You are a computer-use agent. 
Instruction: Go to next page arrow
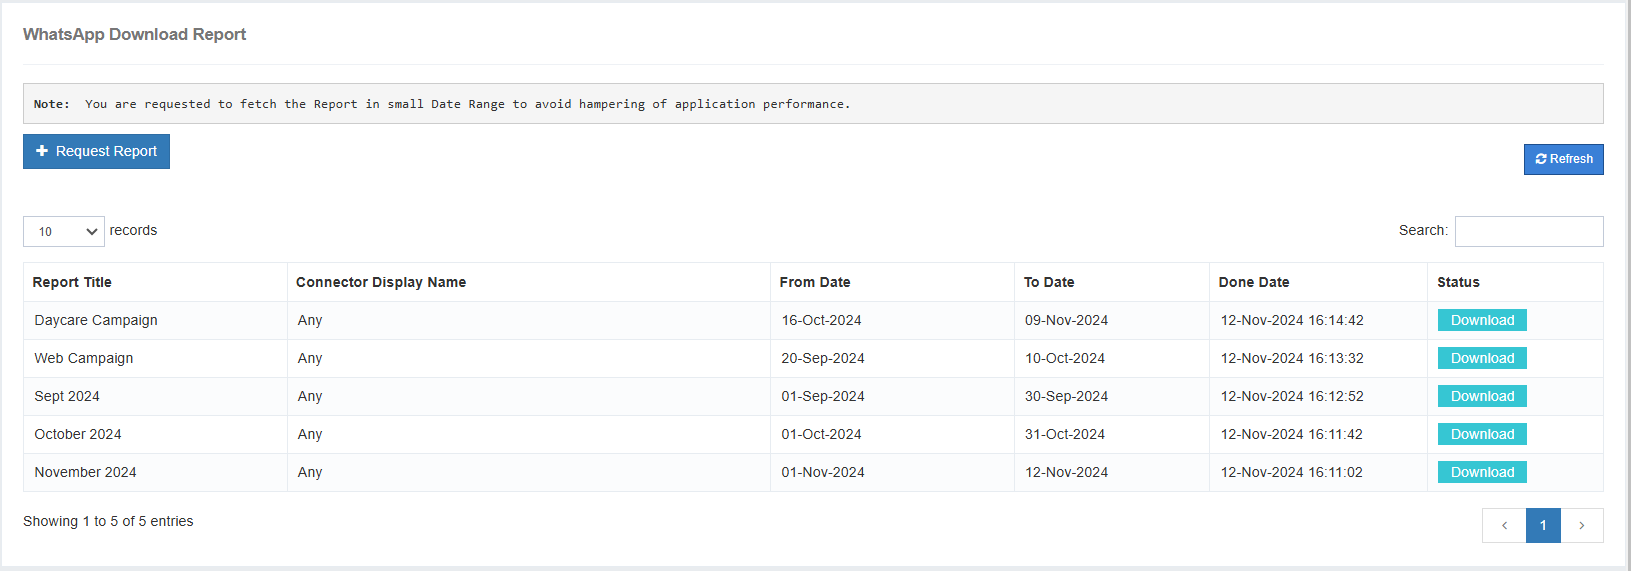tap(1581, 525)
